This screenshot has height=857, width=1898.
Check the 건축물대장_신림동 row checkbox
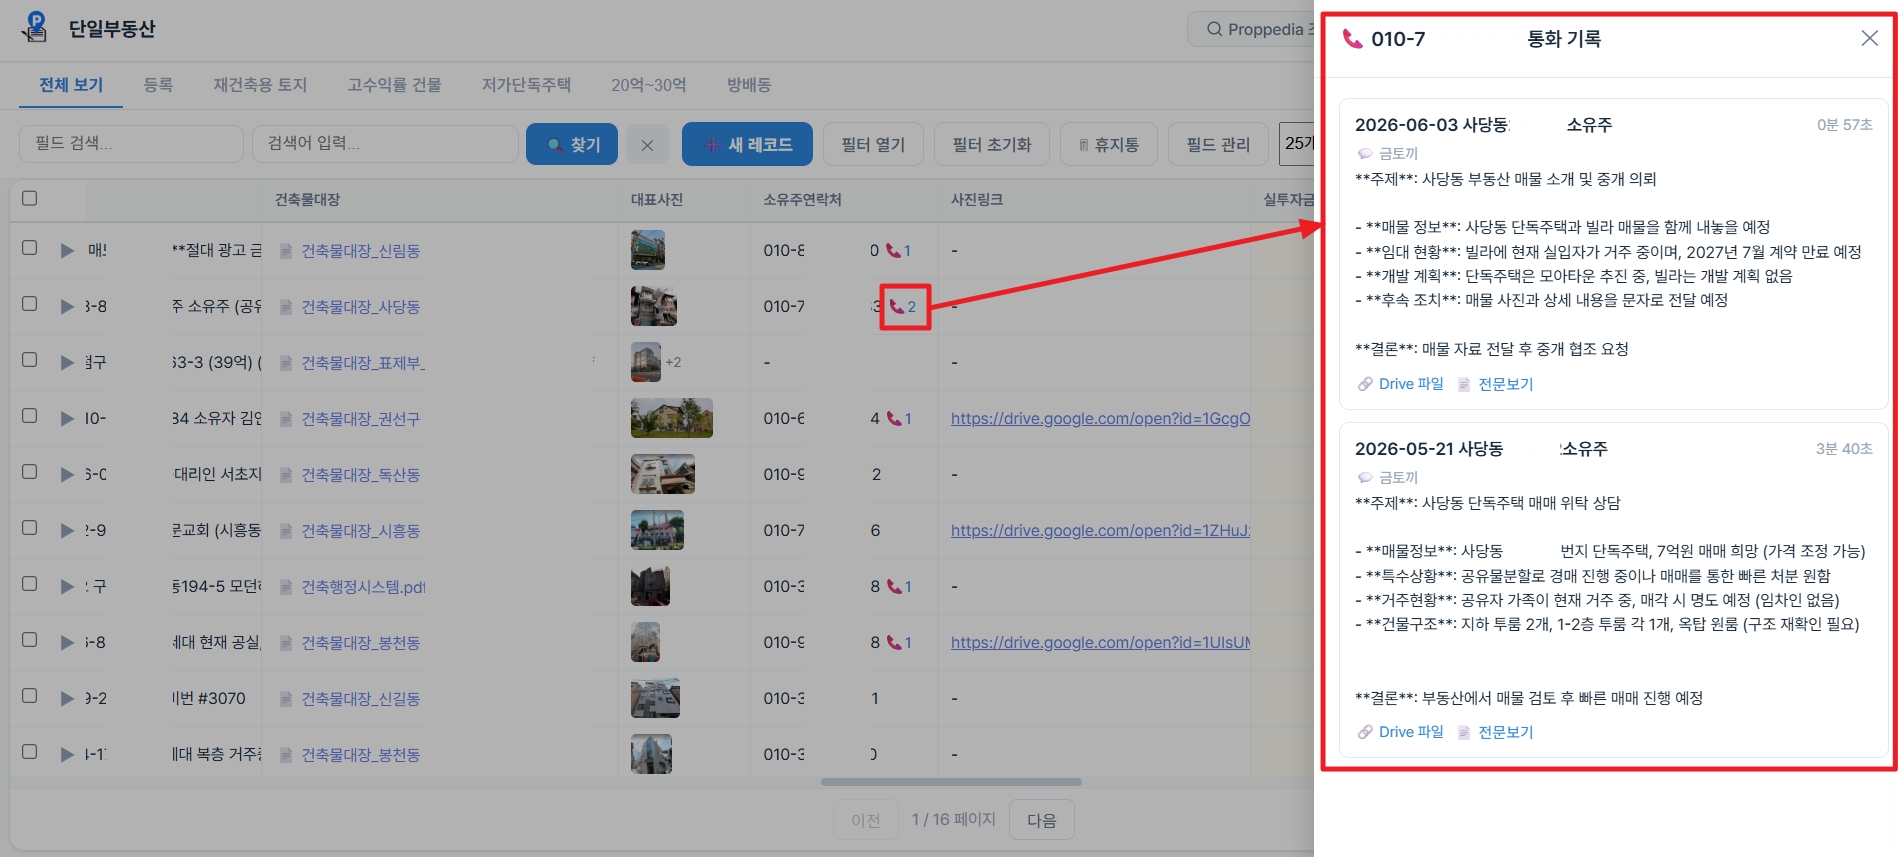(30, 247)
